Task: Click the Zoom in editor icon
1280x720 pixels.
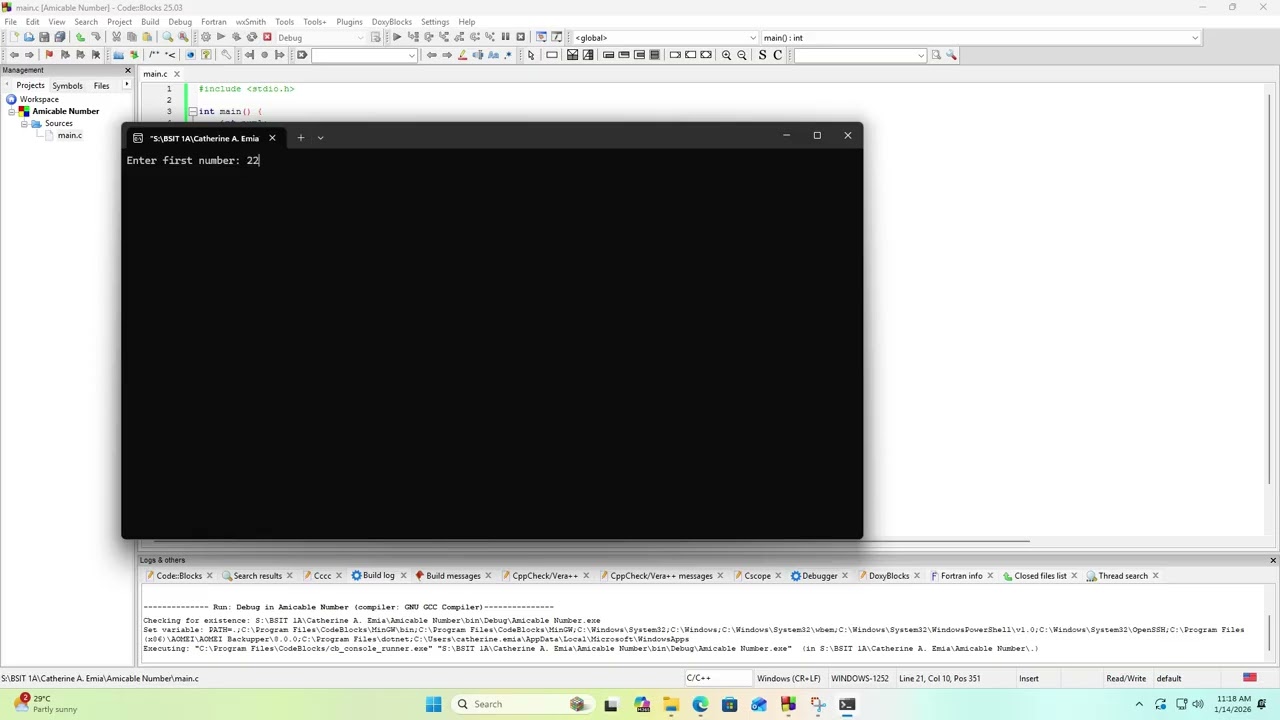Action: click(x=726, y=55)
